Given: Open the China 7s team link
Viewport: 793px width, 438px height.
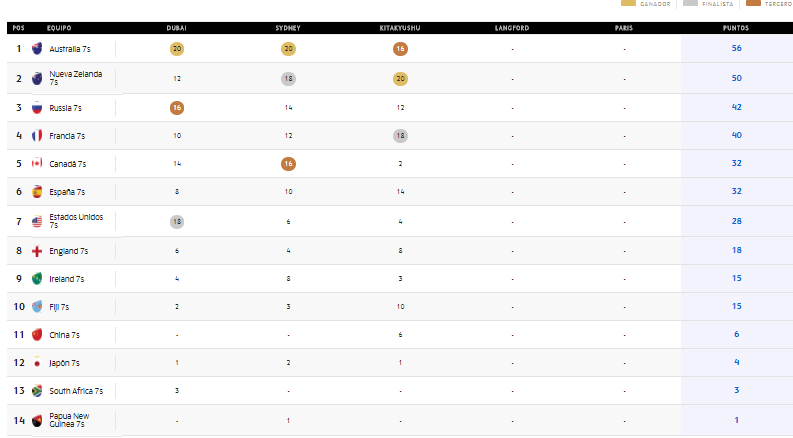Looking at the screenshot, I should click(x=64, y=335).
